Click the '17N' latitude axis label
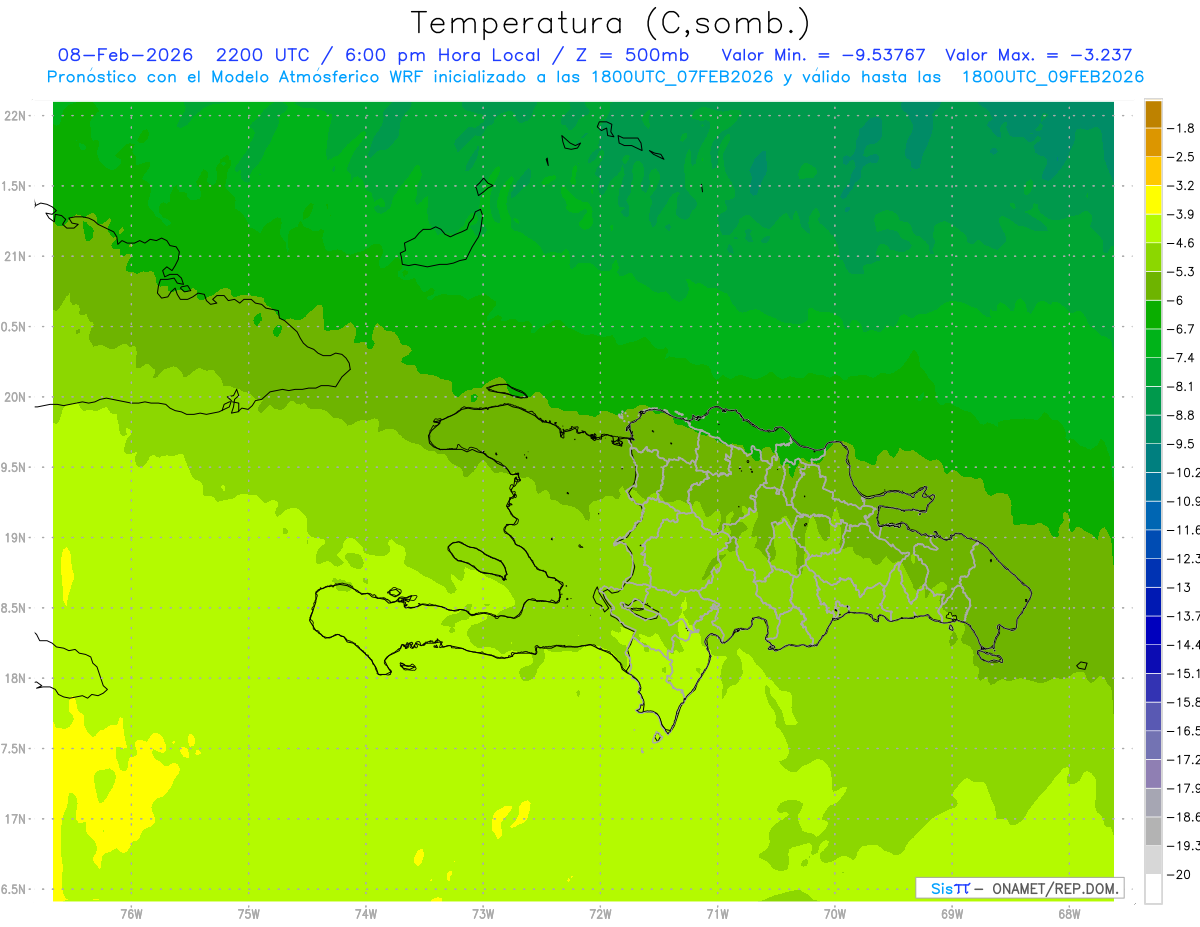Viewport: 1200px width, 927px height. (x=15, y=819)
